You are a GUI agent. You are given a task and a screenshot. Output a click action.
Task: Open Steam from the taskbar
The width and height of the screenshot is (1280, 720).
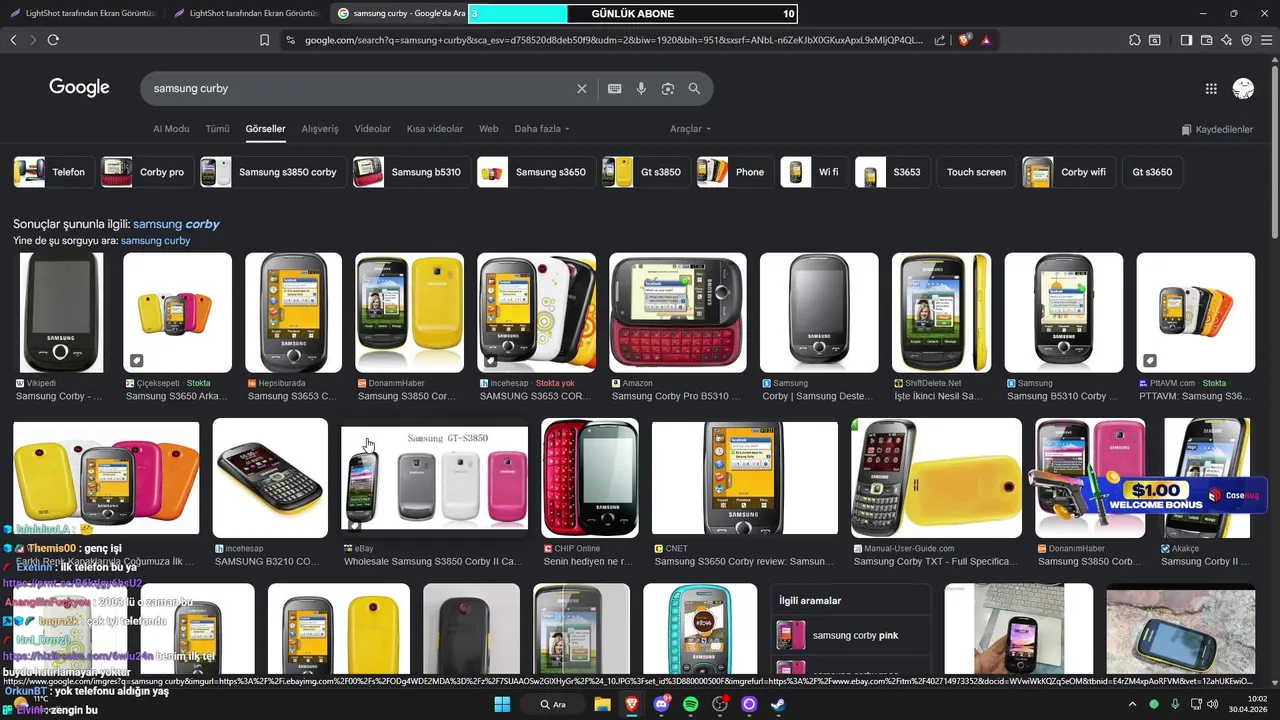pyautogui.click(x=778, y=704)
